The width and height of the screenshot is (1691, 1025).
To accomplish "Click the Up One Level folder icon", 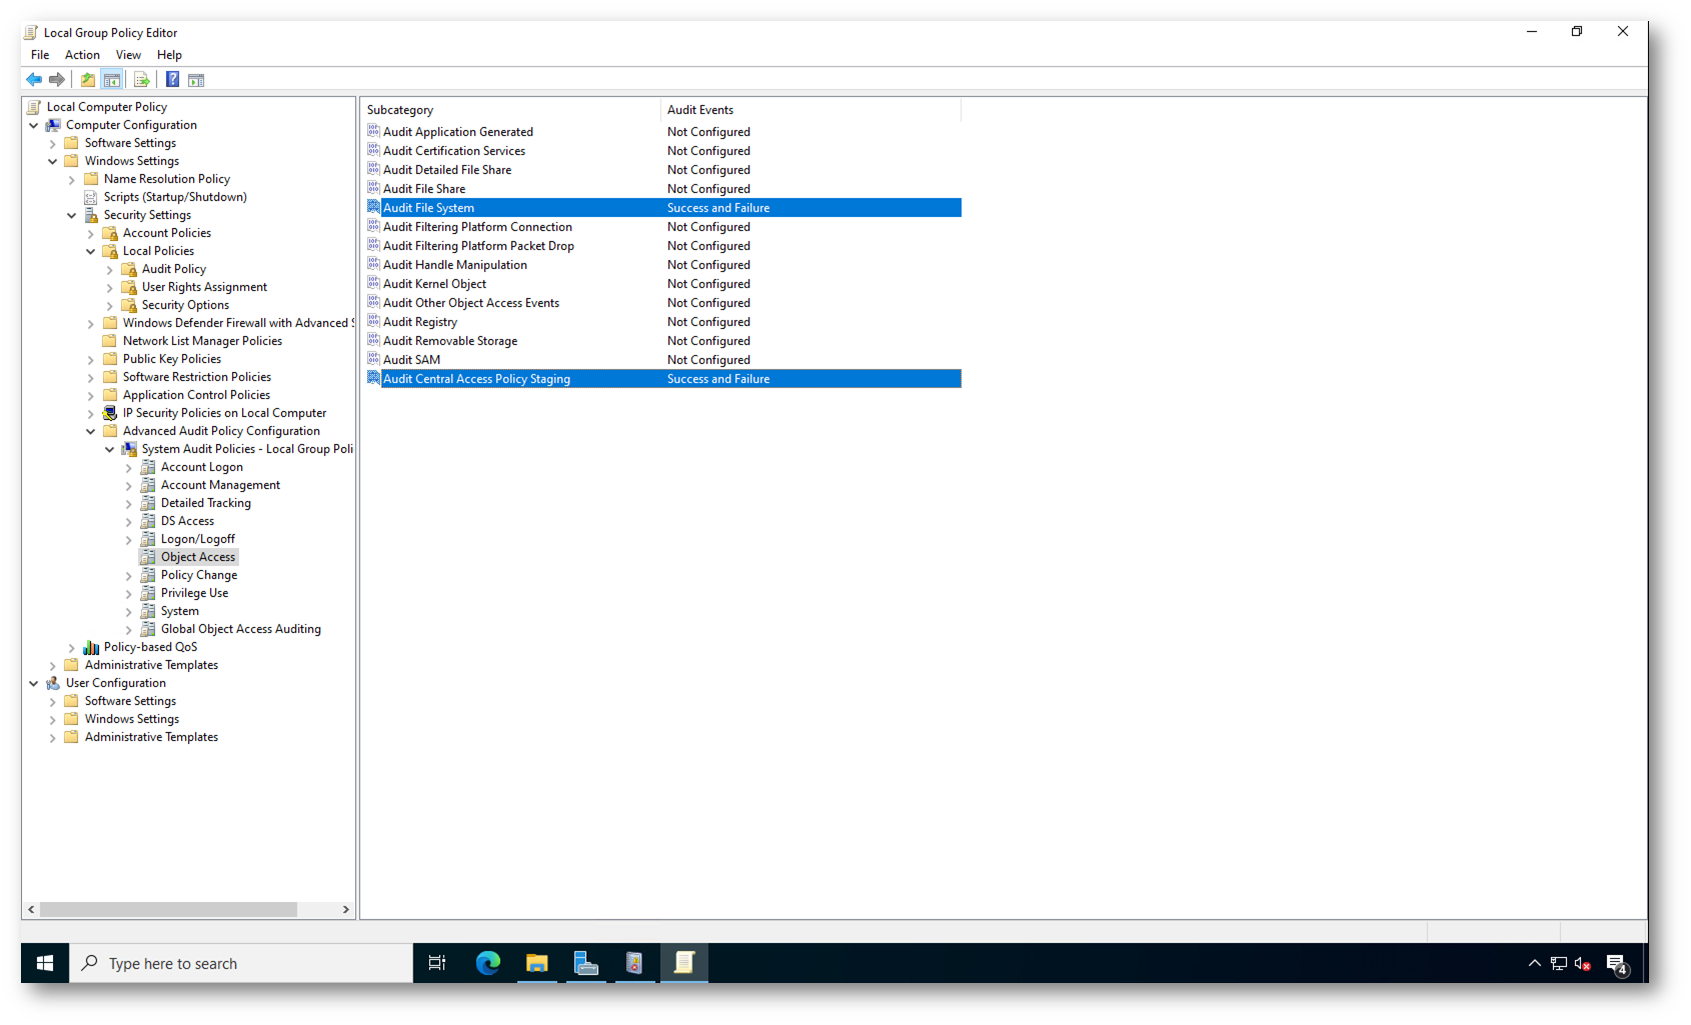I will tap(88, 80).
